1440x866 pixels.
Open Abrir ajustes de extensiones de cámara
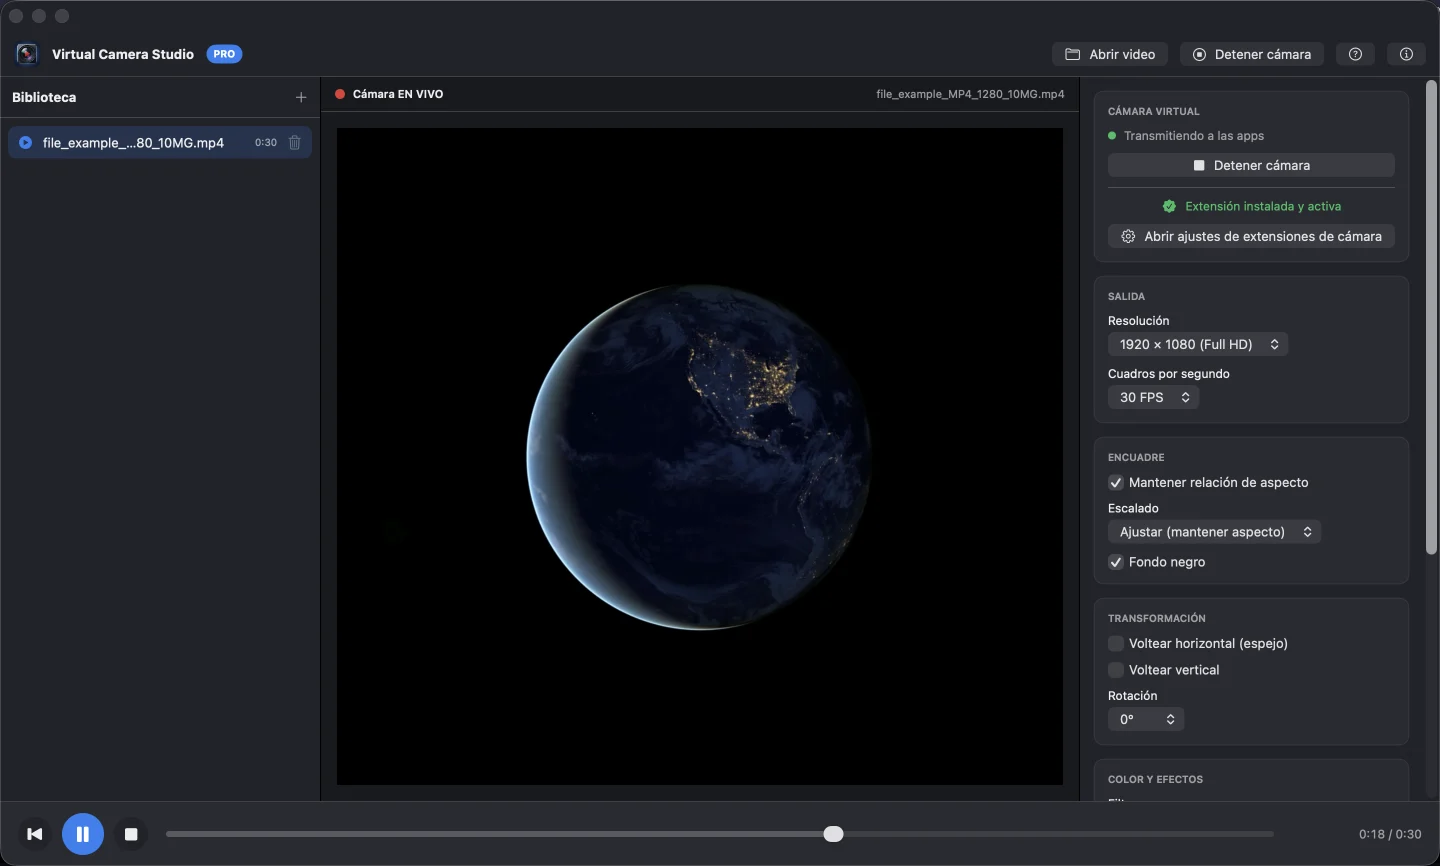(1251, 236)
